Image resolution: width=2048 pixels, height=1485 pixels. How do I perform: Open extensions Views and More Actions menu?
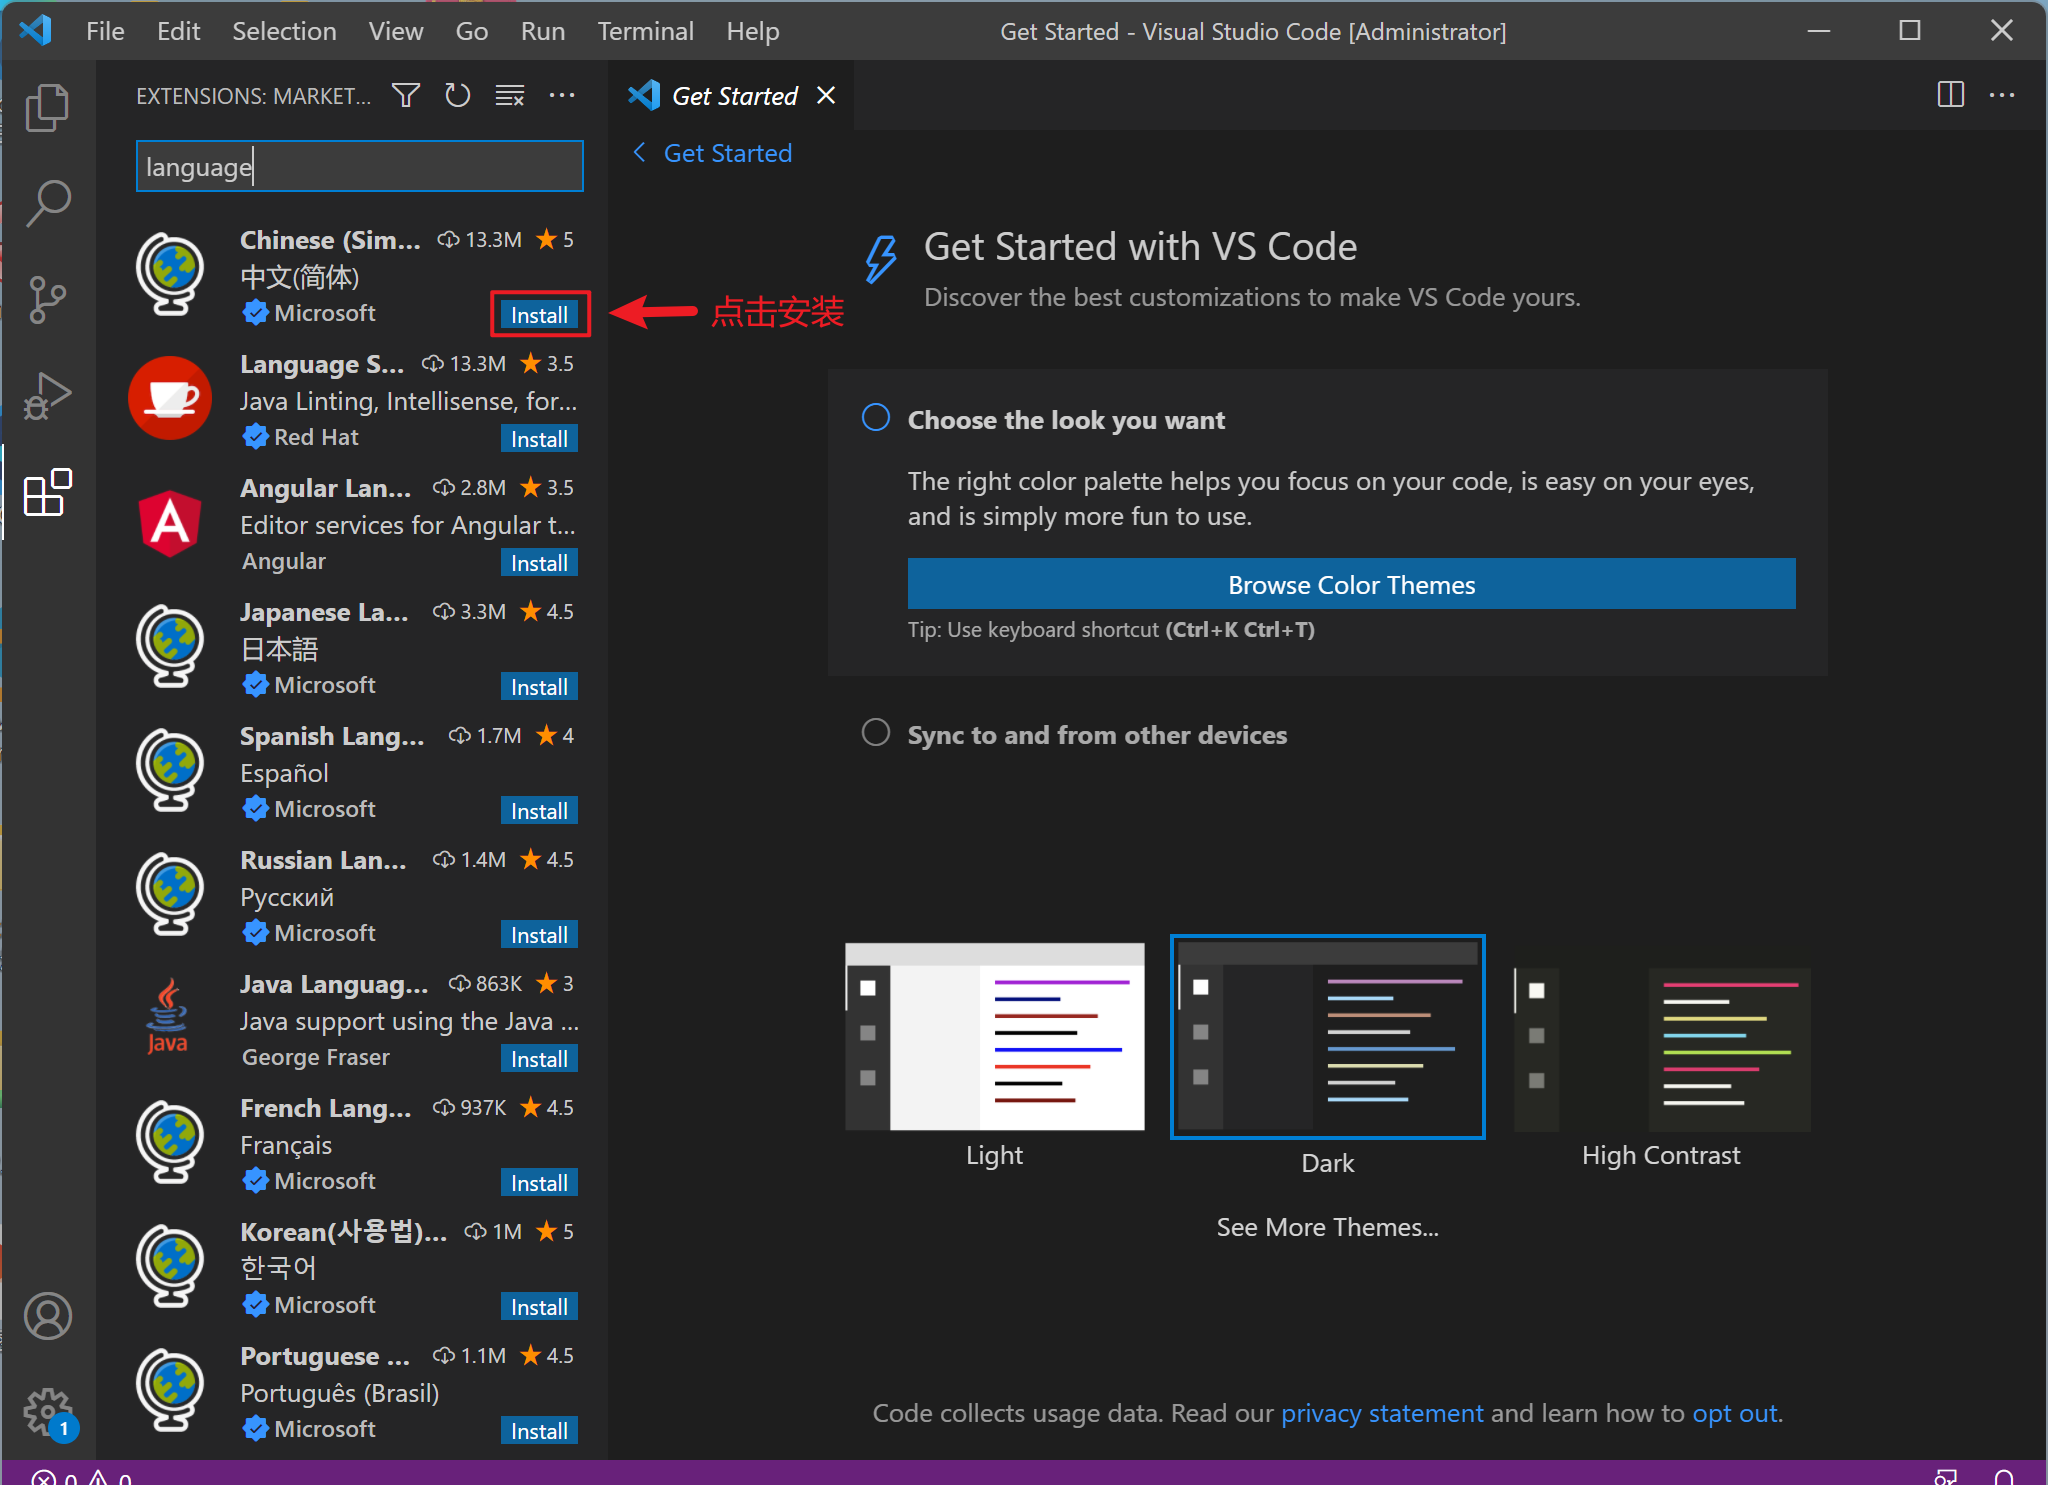pos(562,96)
